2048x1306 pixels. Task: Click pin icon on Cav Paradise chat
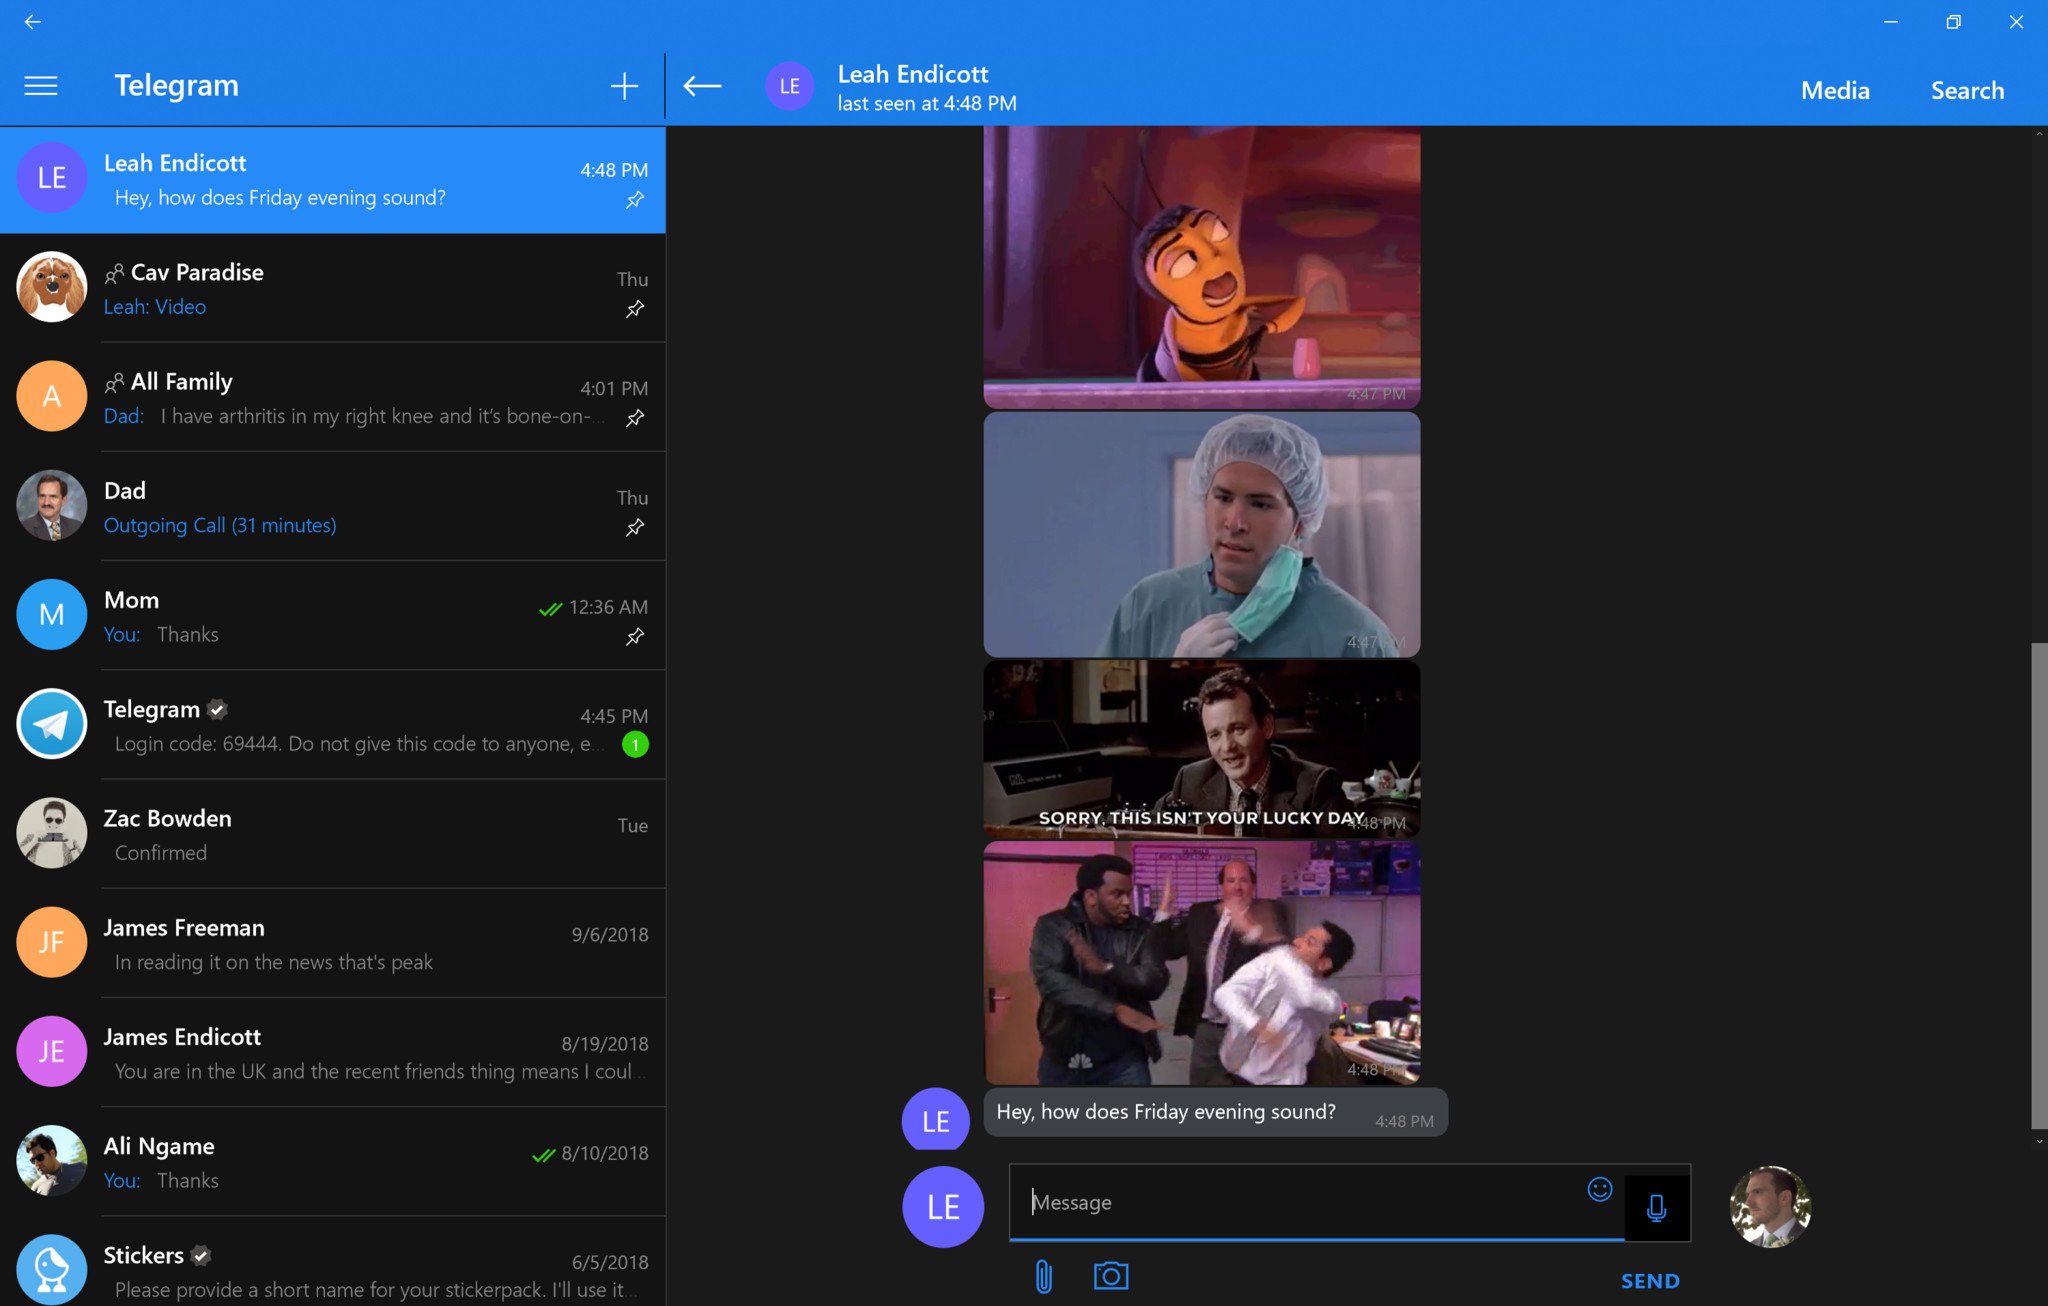tap(635, 309)
